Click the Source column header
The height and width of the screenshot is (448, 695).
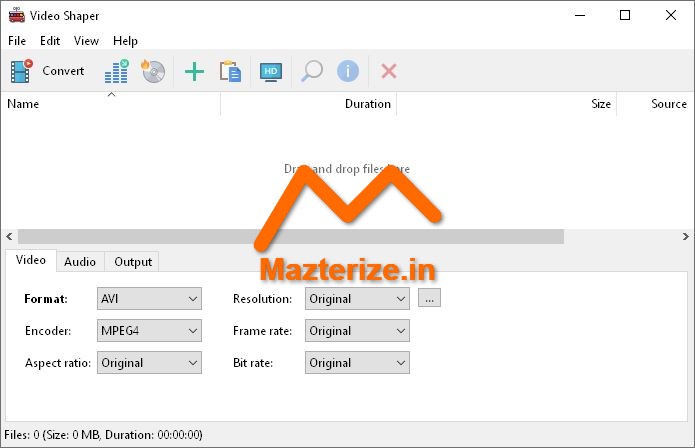656,104
